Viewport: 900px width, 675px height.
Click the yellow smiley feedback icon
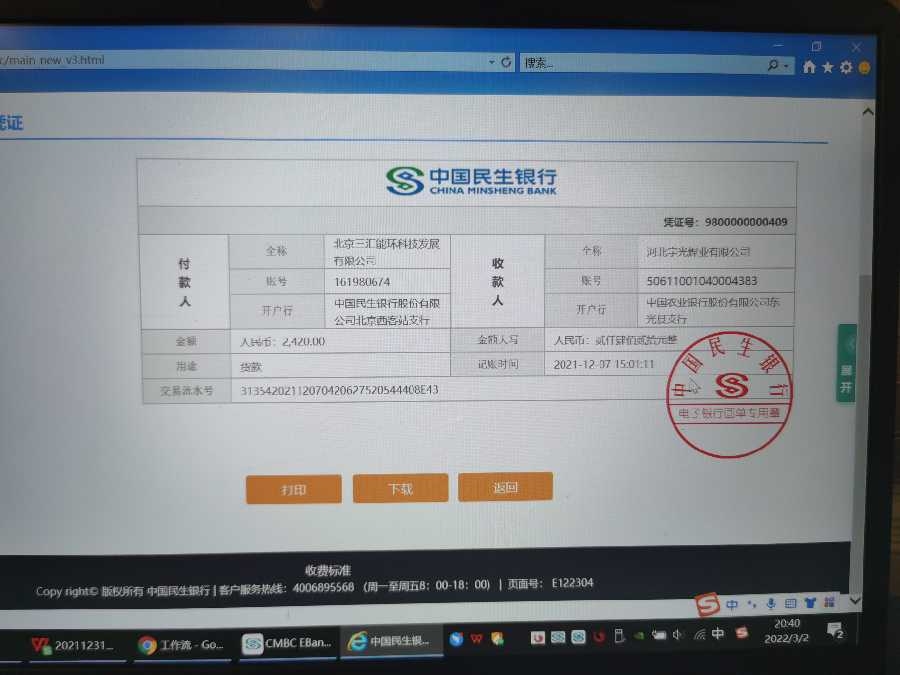point(864,68)
